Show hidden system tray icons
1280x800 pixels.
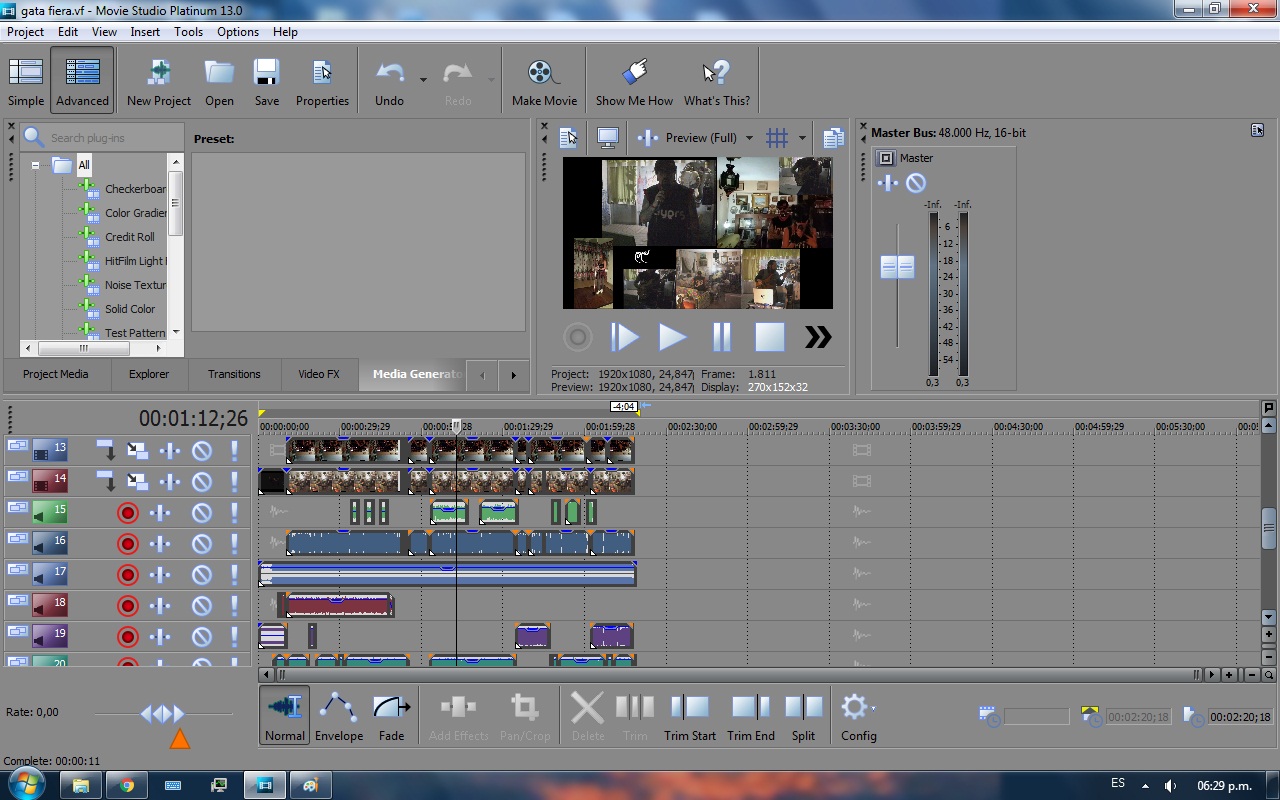click(1146, 785)
